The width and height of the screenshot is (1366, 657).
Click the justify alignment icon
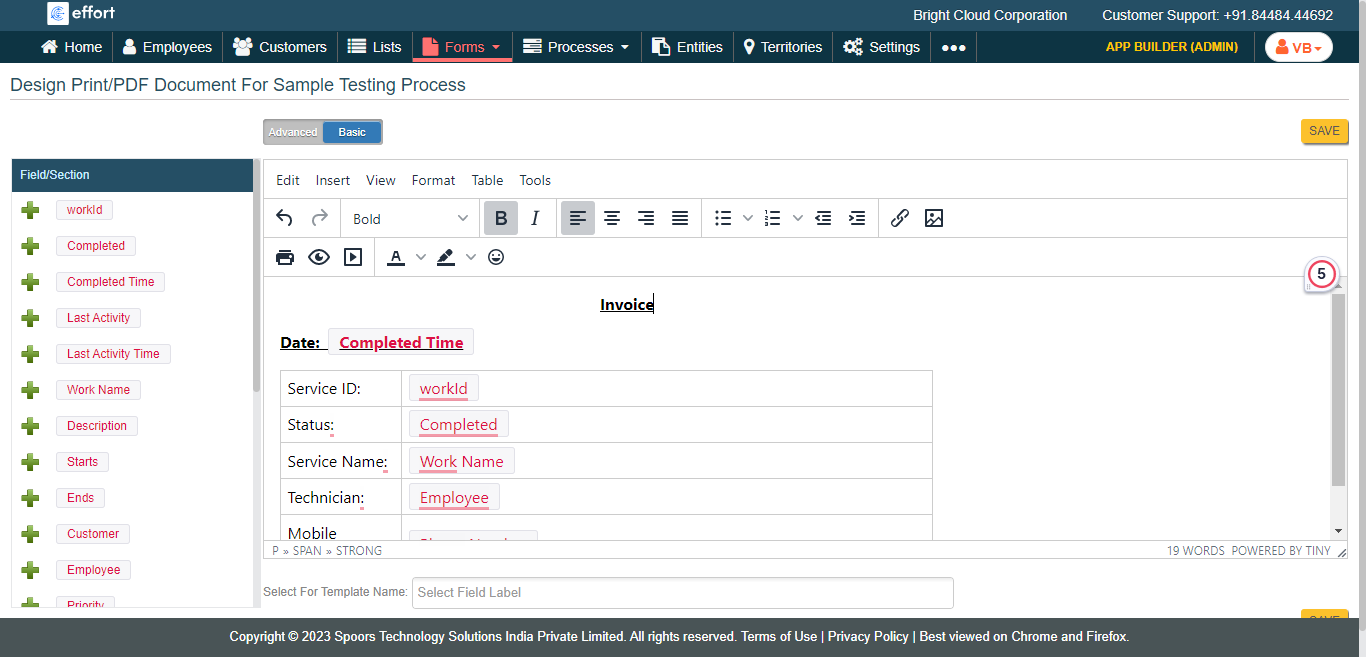pos(680,218)
